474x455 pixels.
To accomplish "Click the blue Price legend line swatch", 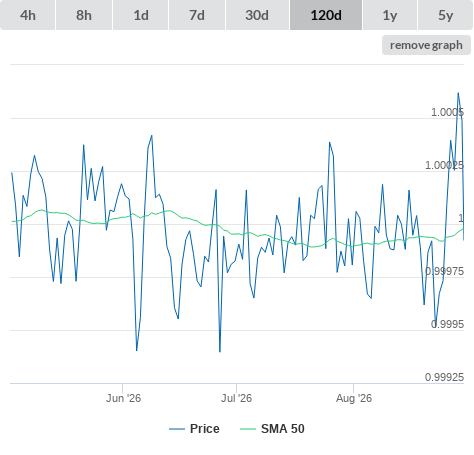I will point(177,429).
